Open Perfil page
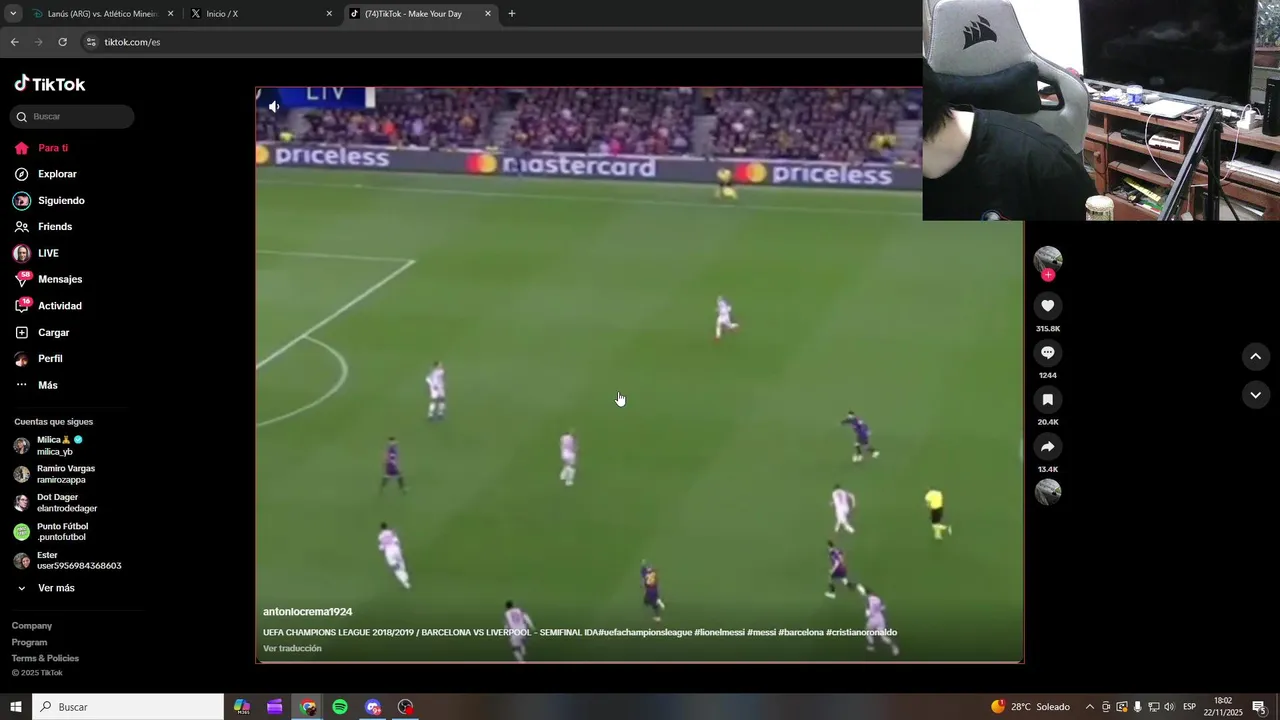 [38, 358]
